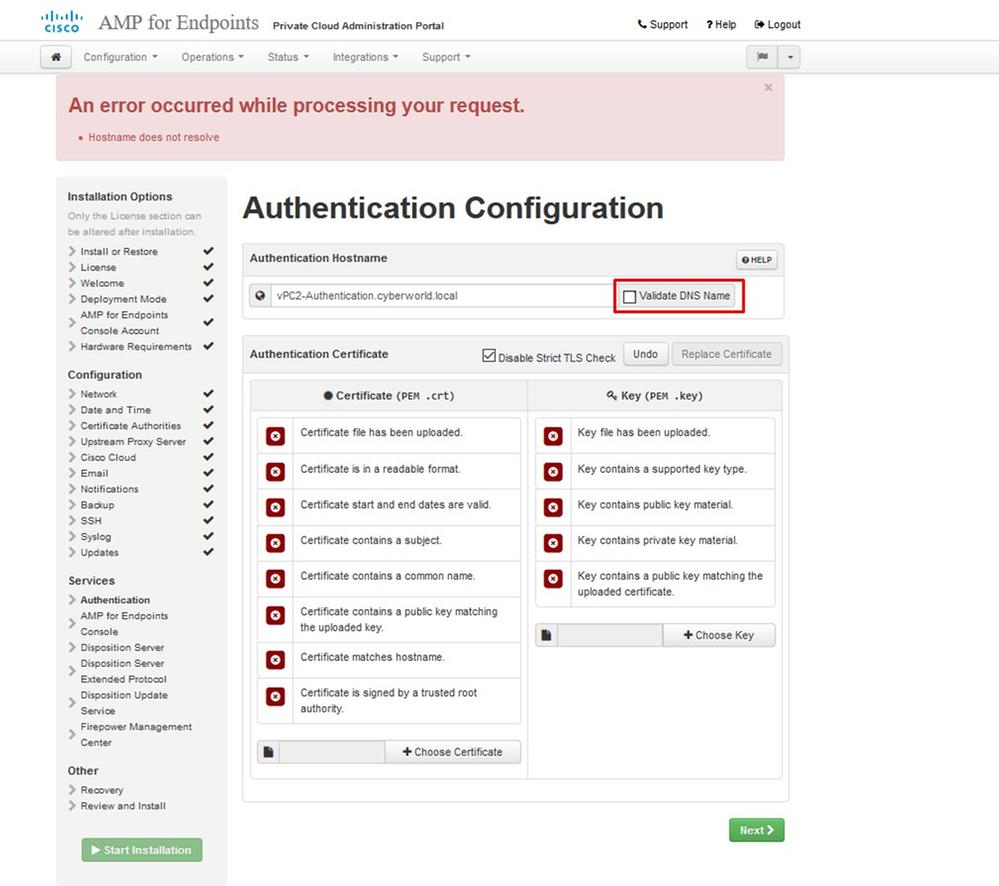Open Email configuration section
Screen dimensions: 999x886
point(94,473)
